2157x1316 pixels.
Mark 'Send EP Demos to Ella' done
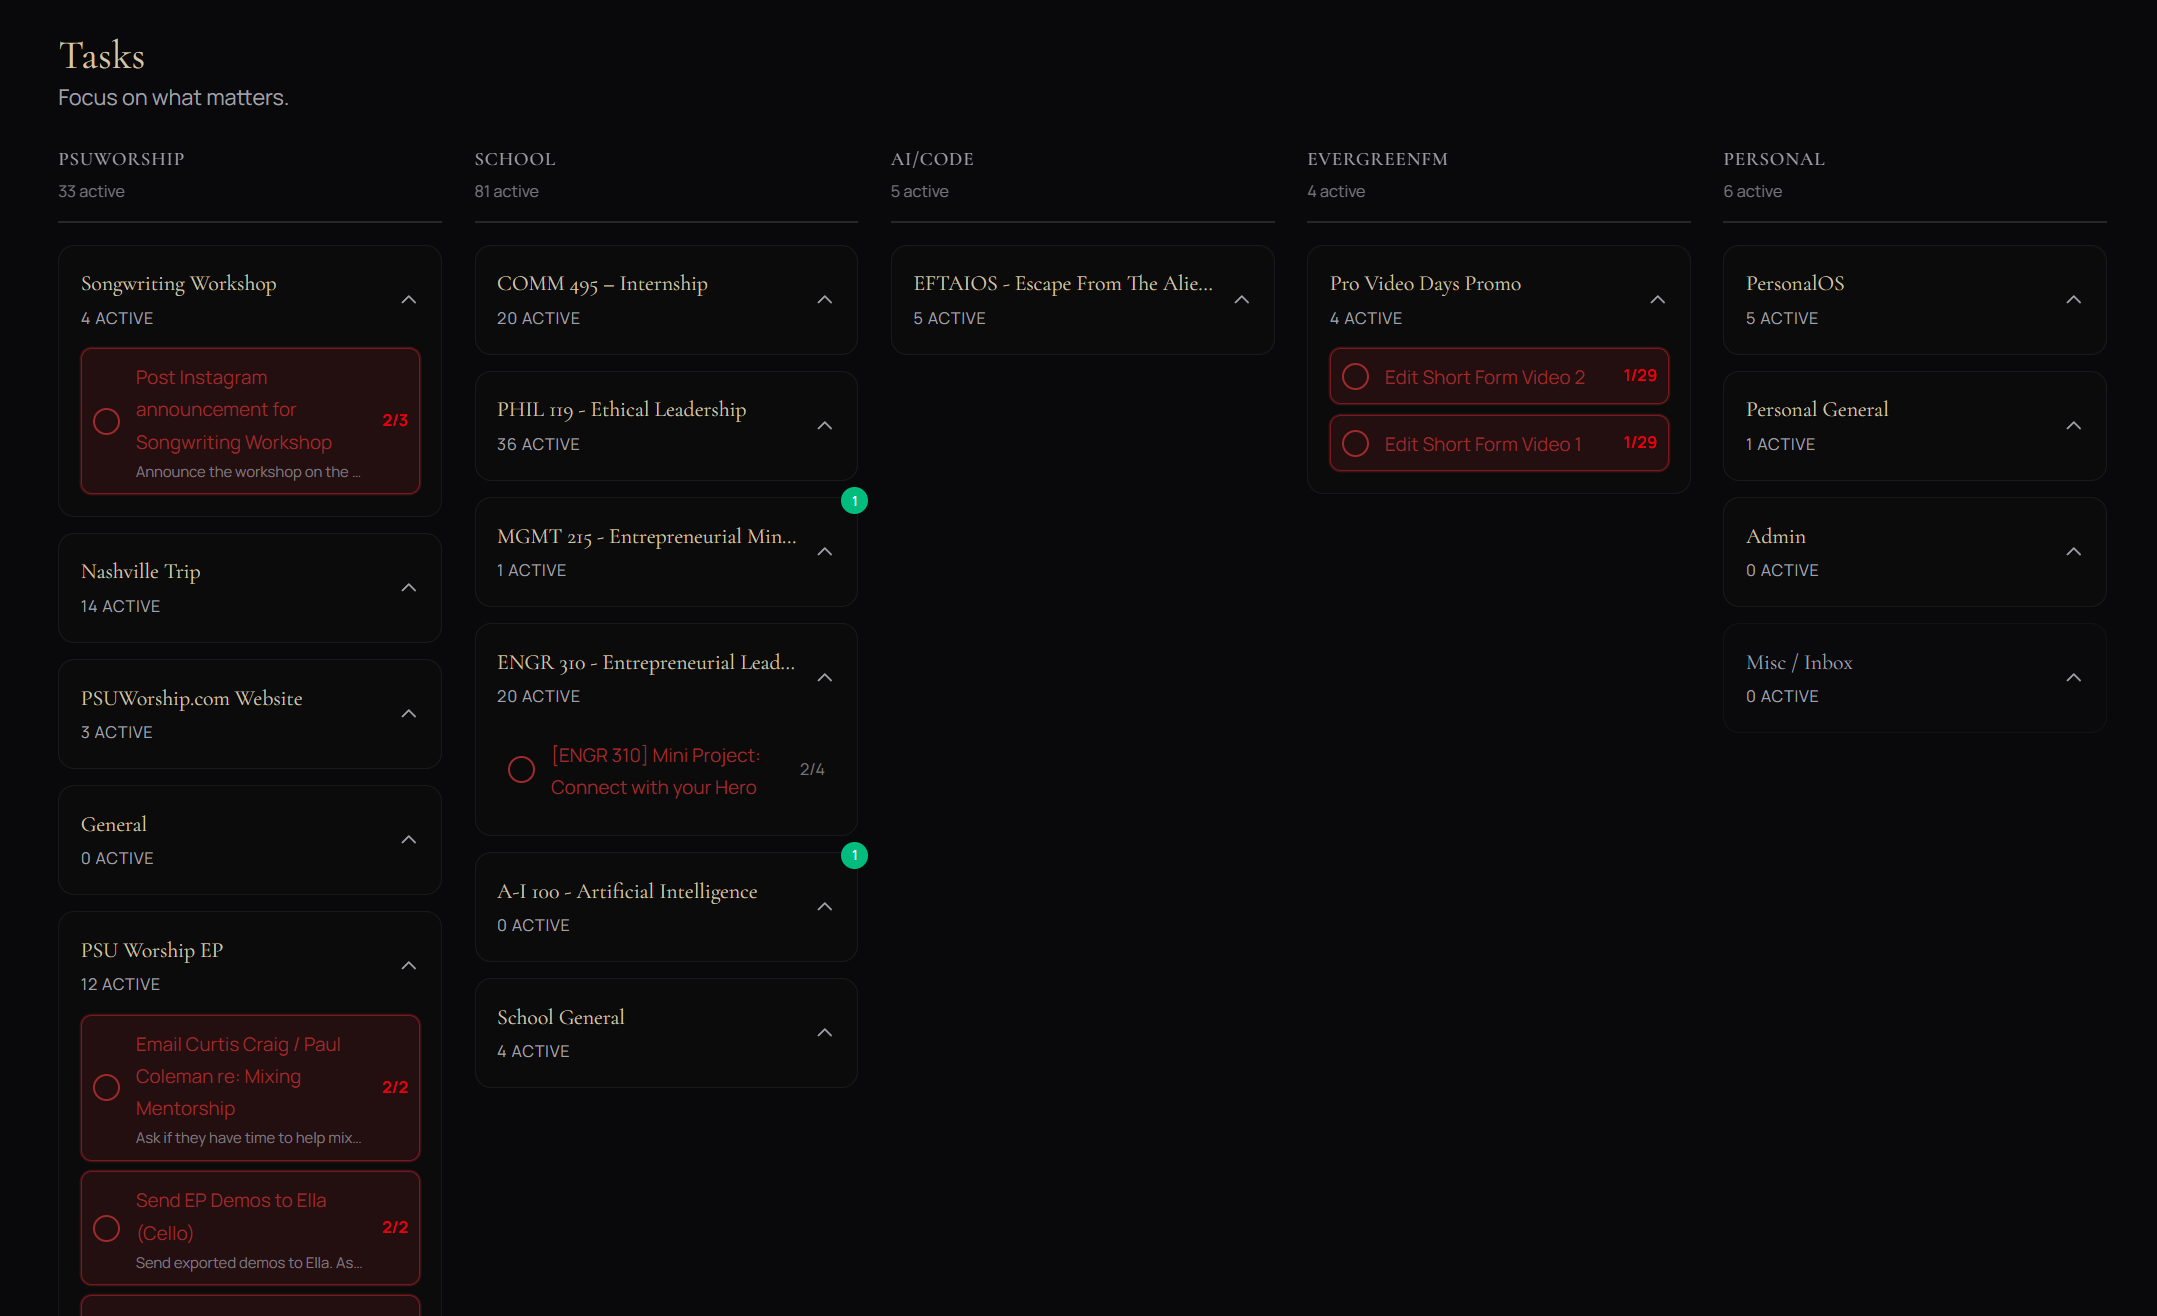[106, 1228]
